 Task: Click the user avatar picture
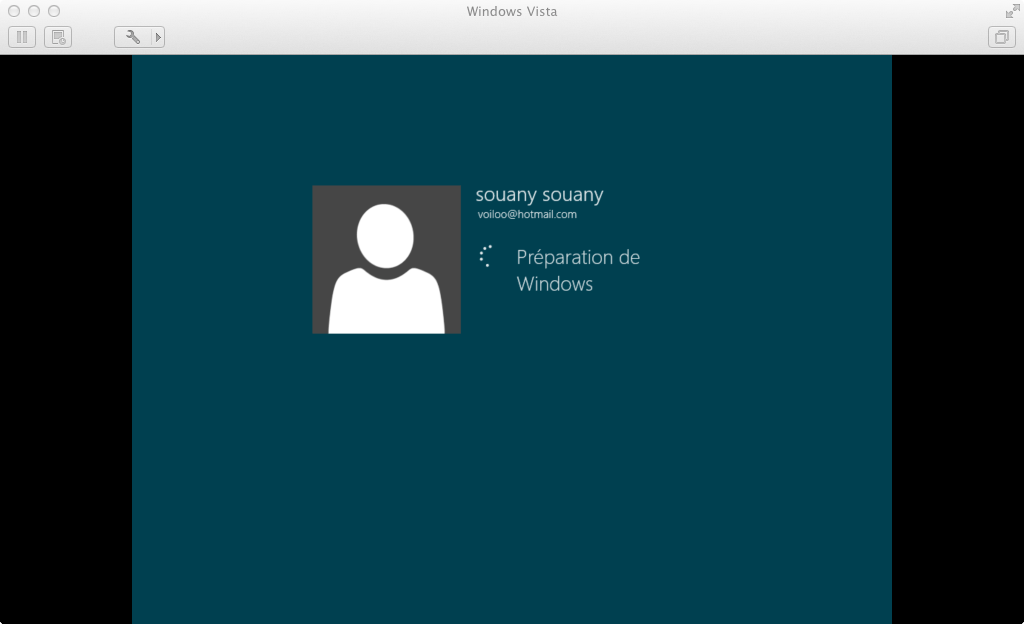click(387, 259)
